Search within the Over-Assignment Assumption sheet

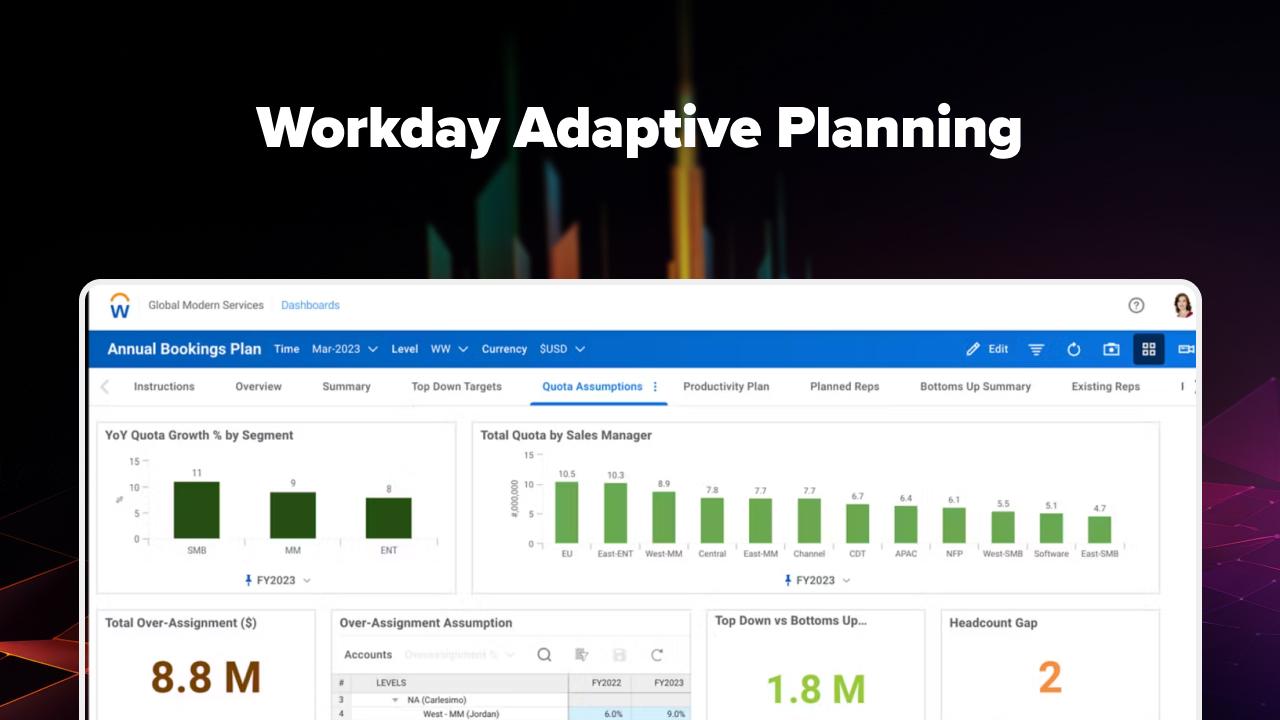[x=544, y=655]
